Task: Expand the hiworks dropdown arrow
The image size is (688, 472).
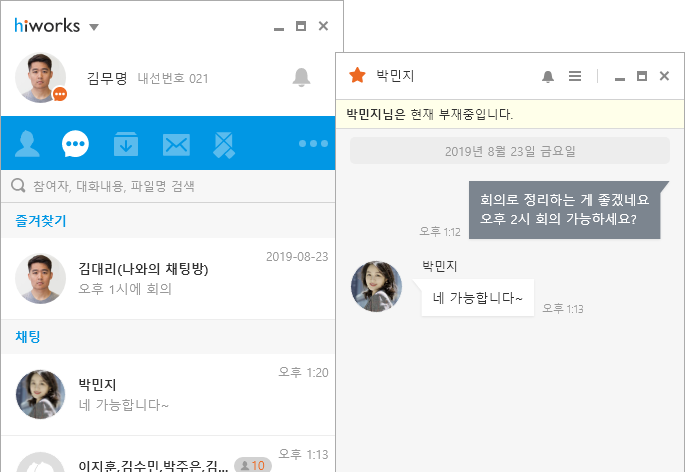Action: (94, 27)
